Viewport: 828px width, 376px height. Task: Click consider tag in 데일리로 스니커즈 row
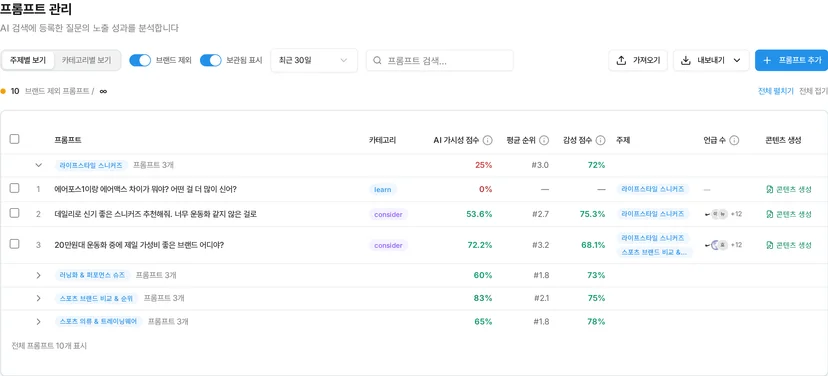click(389, 214)
